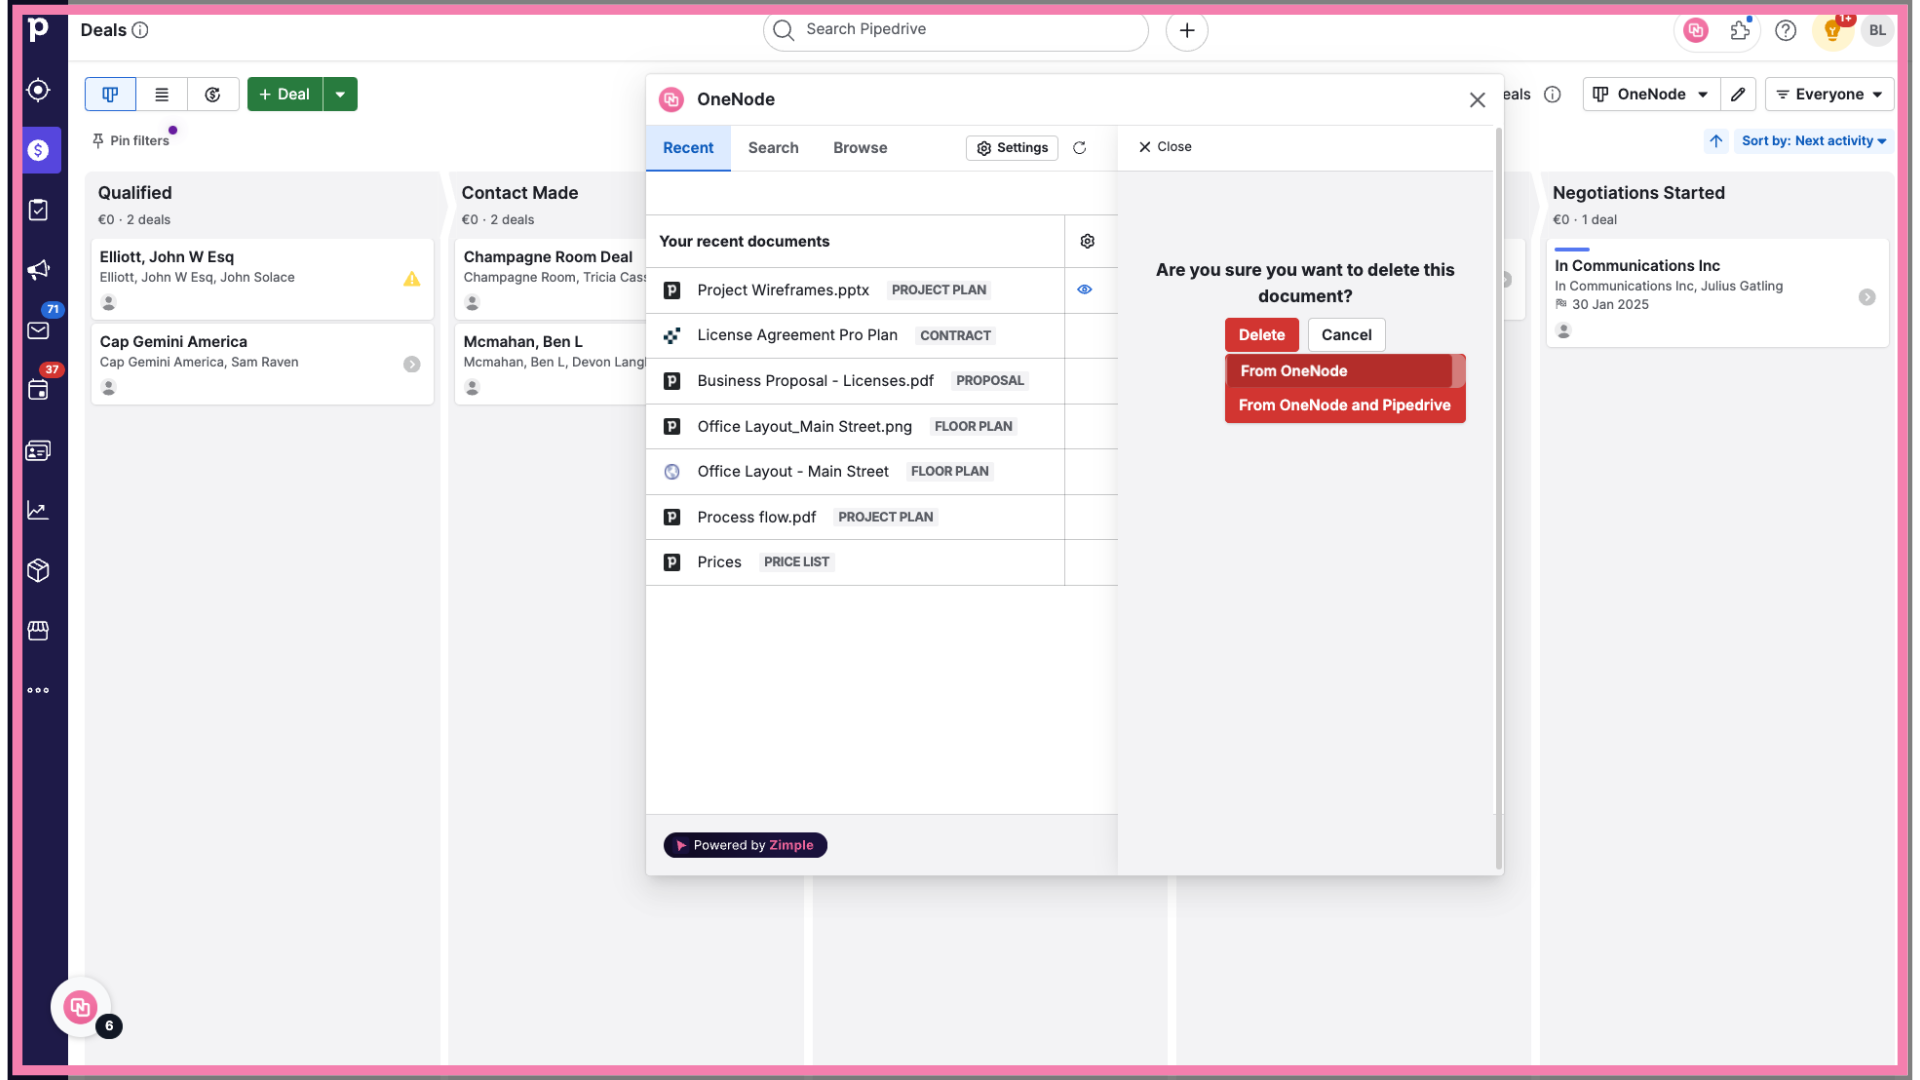The height and width of the screenshot is (1080, 1920).
Task: Open the insights/chart sidebar icon
Action: pos(38,510)
